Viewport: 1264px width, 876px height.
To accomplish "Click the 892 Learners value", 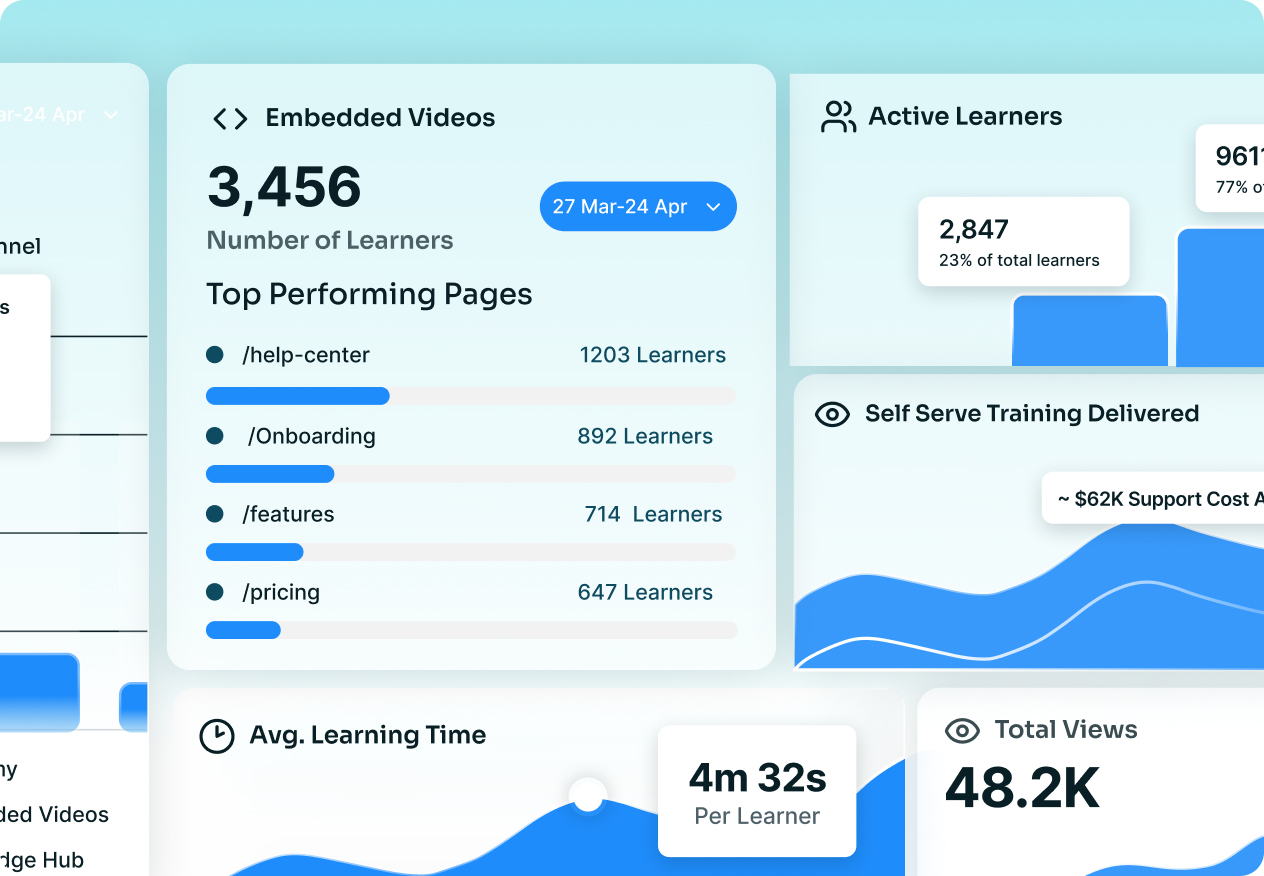I will pos(645,436).
